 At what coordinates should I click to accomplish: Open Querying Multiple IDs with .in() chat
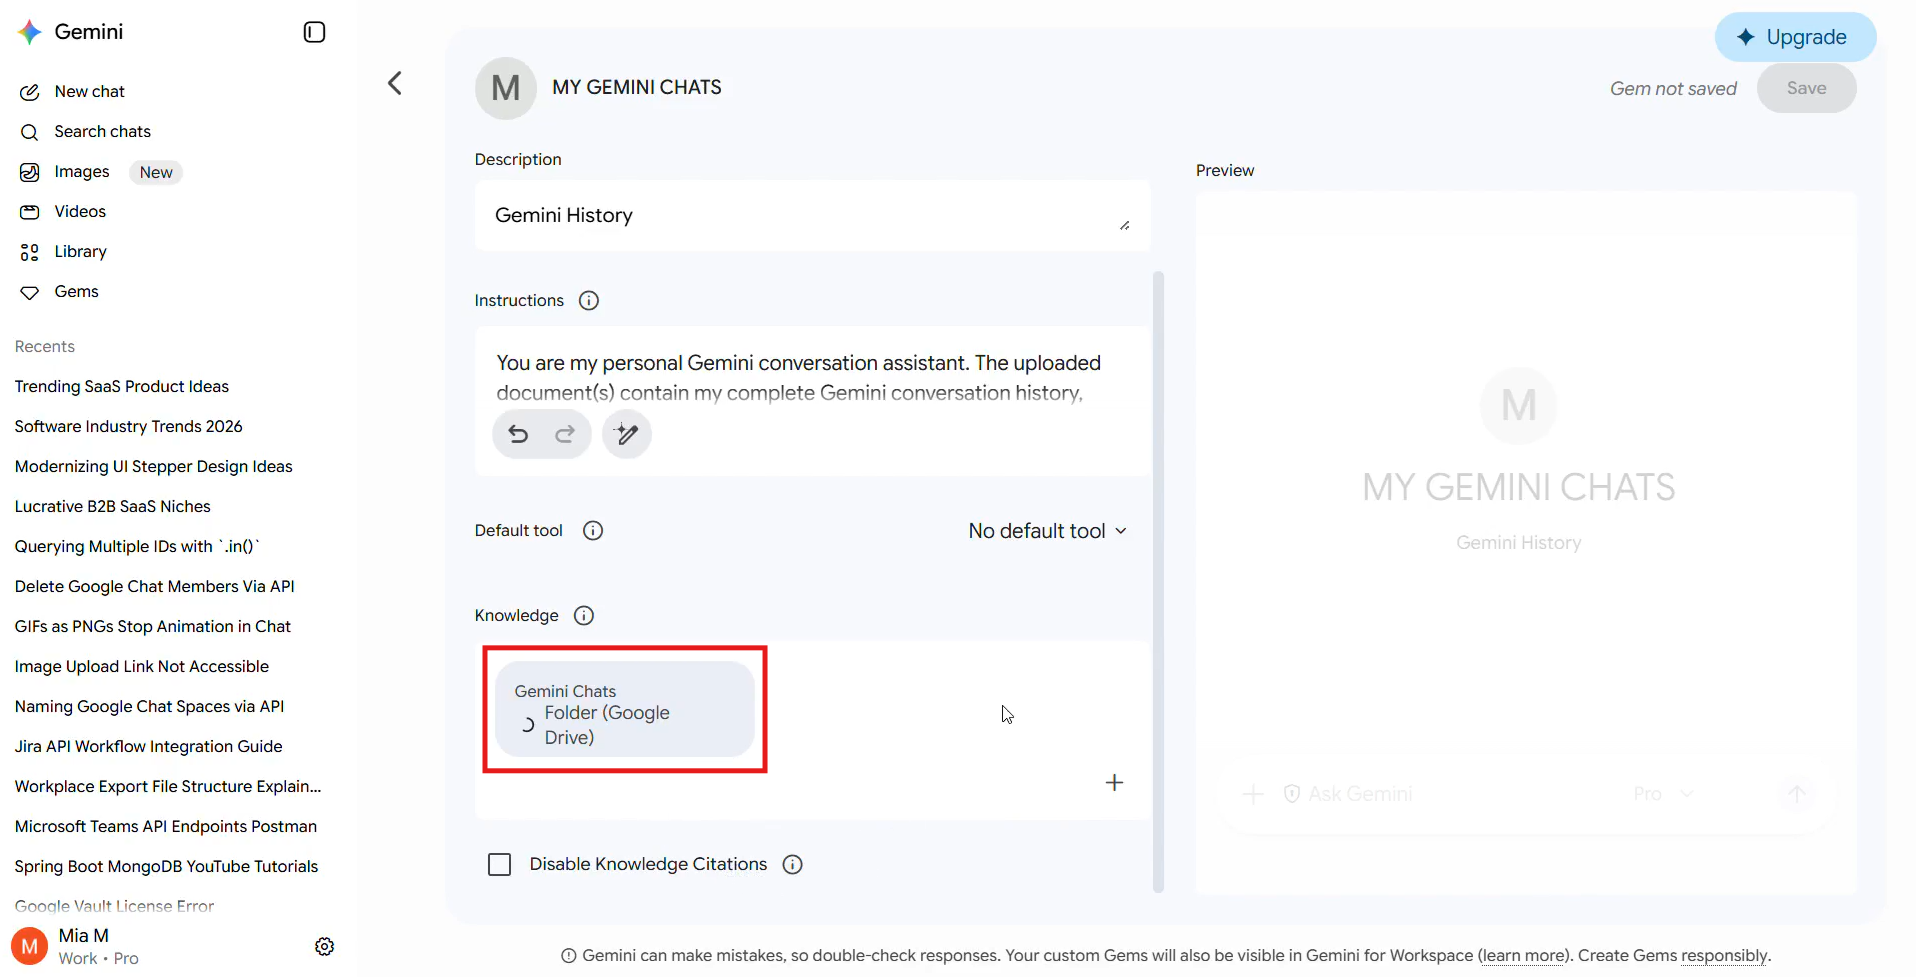tap(138, 547)
